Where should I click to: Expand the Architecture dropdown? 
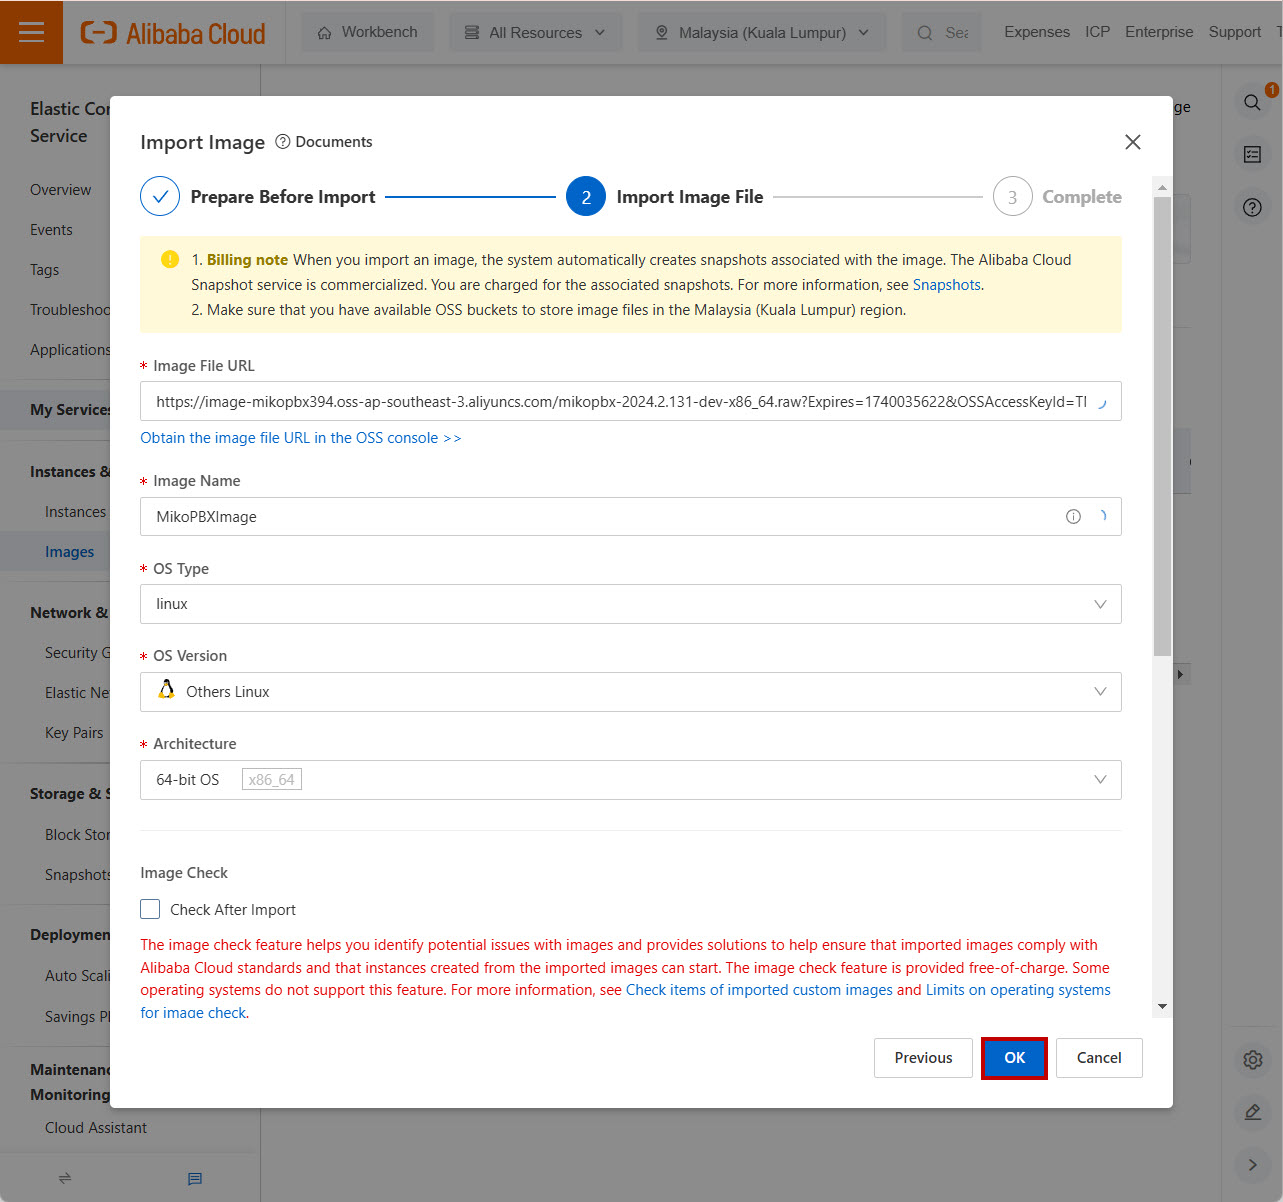pos(630,780)
